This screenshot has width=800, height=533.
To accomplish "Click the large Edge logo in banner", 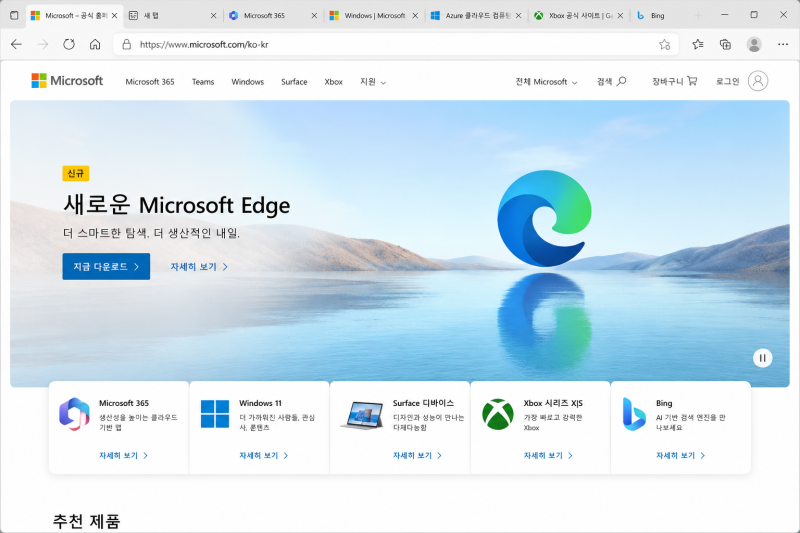I will [544, 218].
